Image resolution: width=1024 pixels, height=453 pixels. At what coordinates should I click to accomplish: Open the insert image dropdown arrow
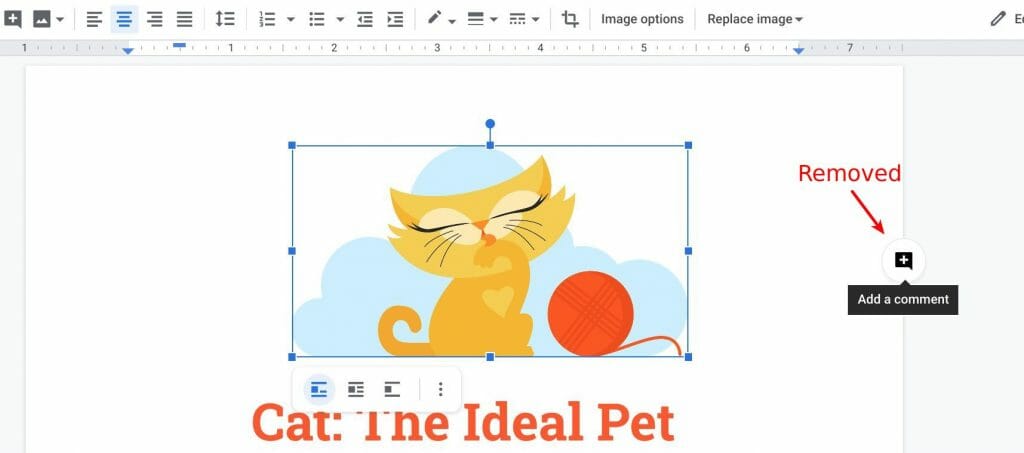tap(60, 20)
